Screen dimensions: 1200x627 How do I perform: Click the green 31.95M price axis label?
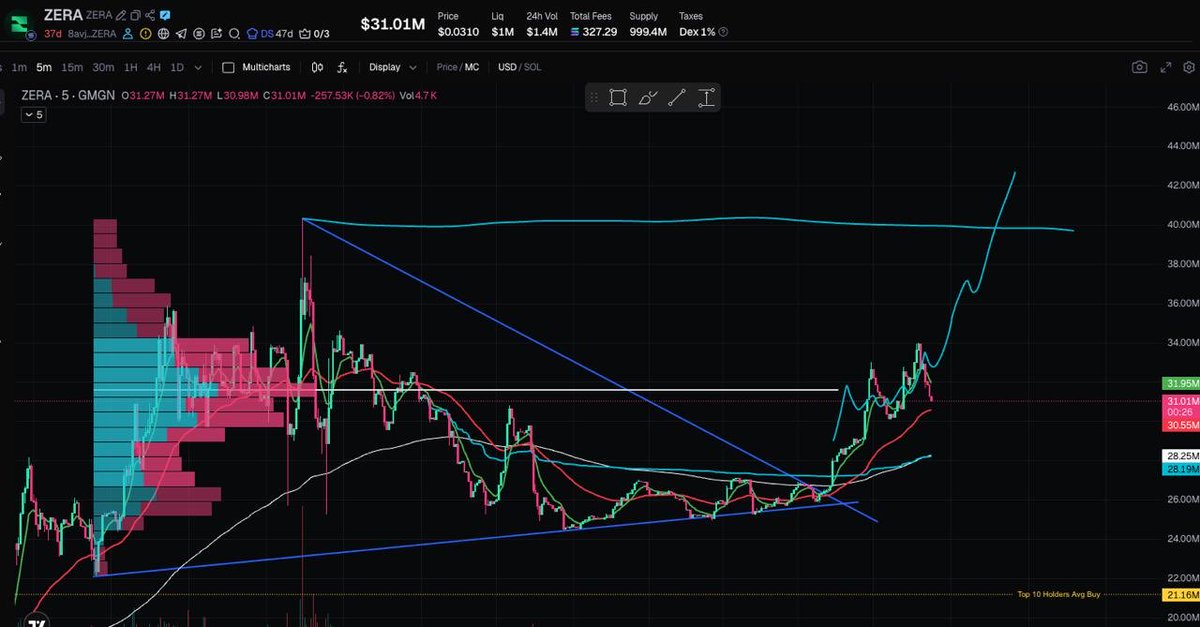click(1181, 383)
